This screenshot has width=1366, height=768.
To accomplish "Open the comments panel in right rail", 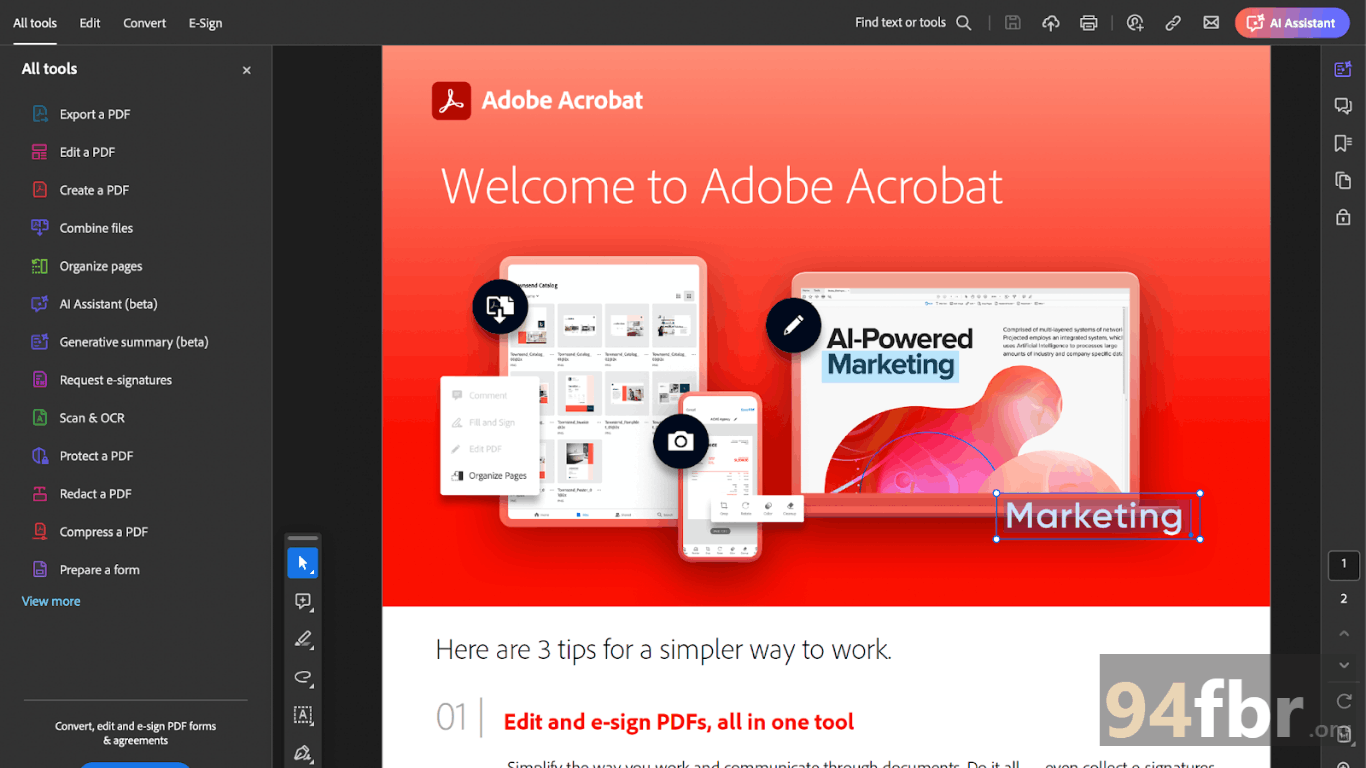I will pos(1343,106).
